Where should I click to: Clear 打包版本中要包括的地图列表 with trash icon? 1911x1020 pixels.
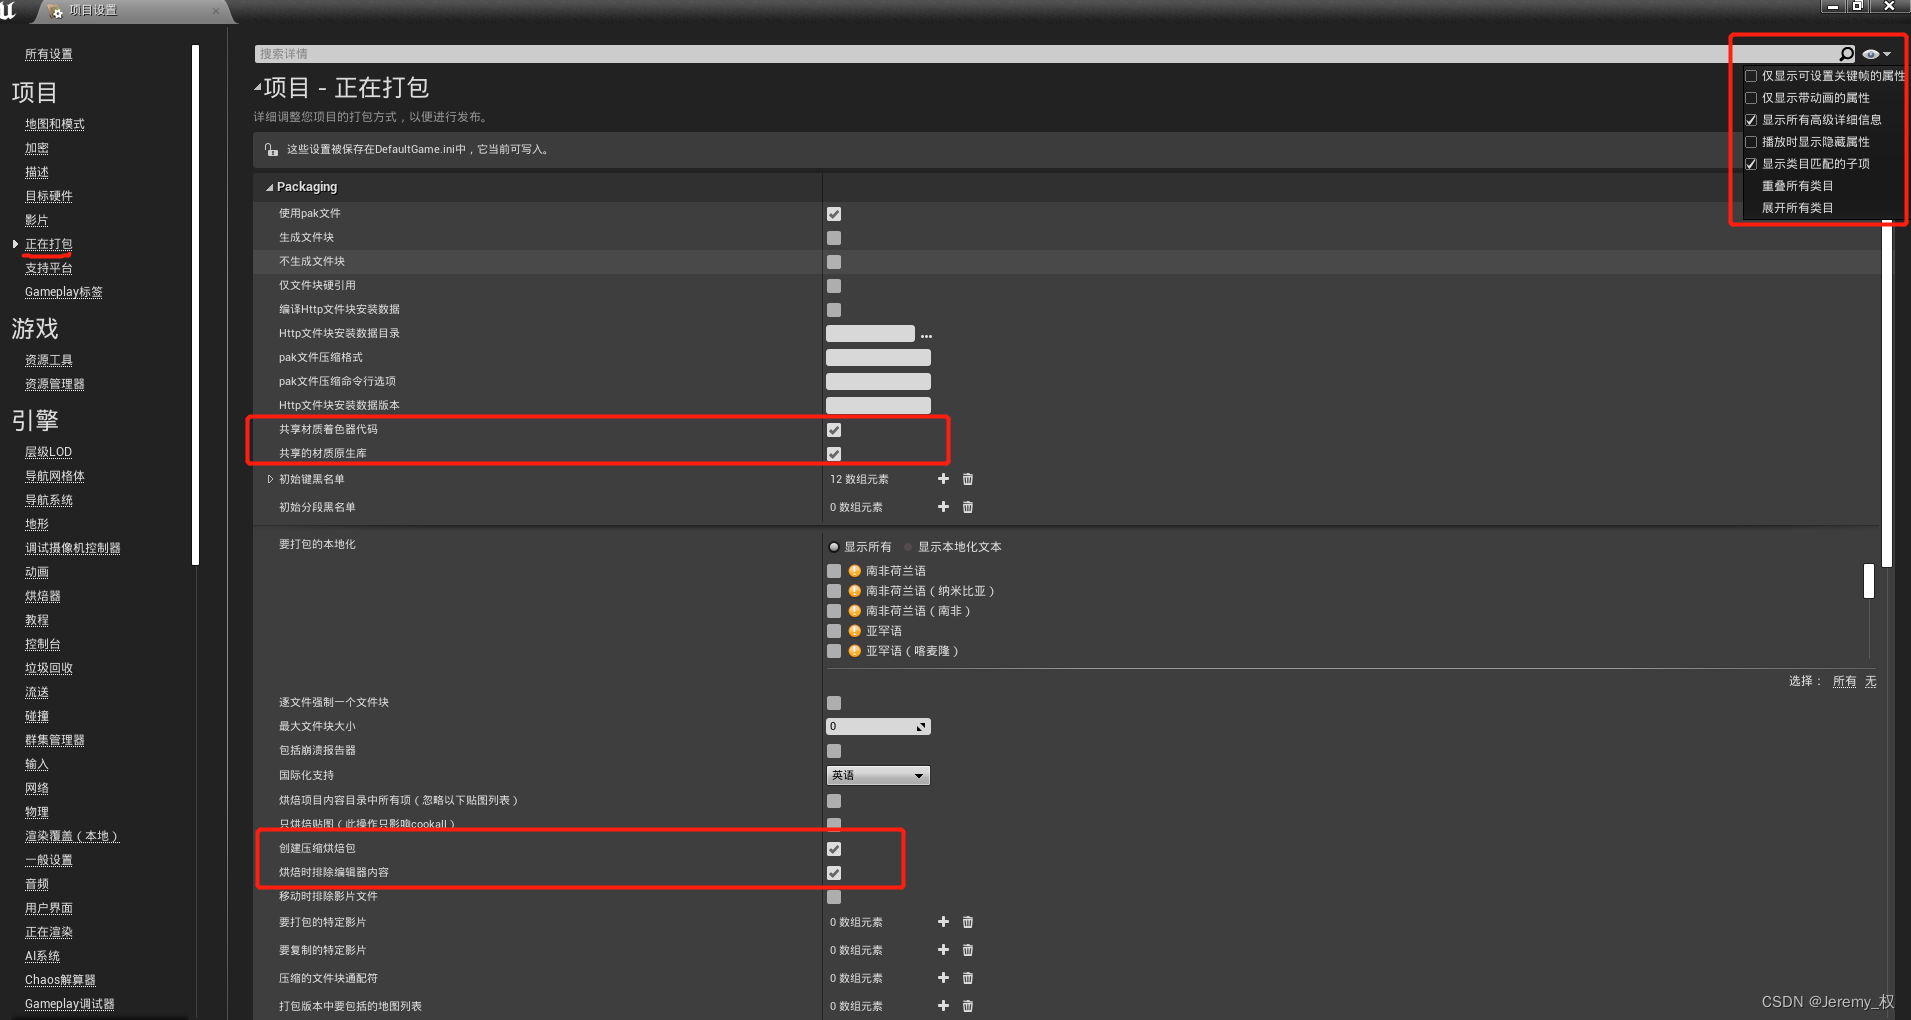pyautogui.click(x=968, y=1006)
